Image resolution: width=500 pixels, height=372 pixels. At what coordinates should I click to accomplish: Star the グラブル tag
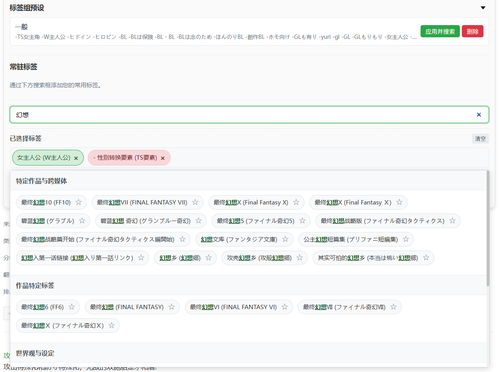(82, 221)
